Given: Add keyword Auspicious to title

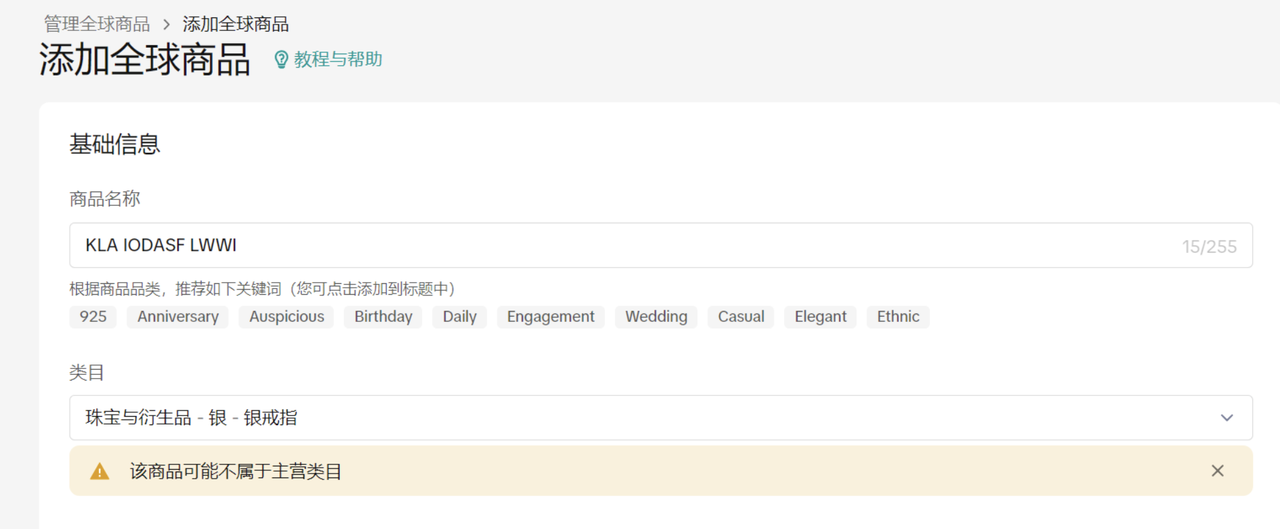Looking at the screenshot, I should pyautogui.click(x=287, y=317).
